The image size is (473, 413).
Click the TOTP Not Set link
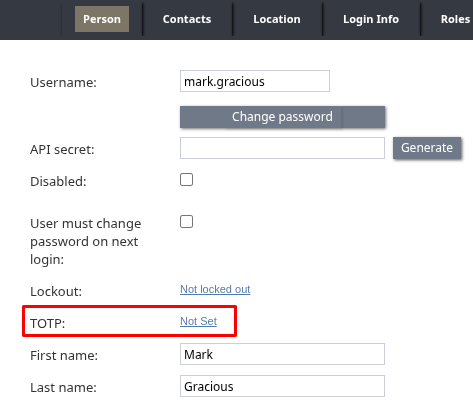click(x=198, y=321)
